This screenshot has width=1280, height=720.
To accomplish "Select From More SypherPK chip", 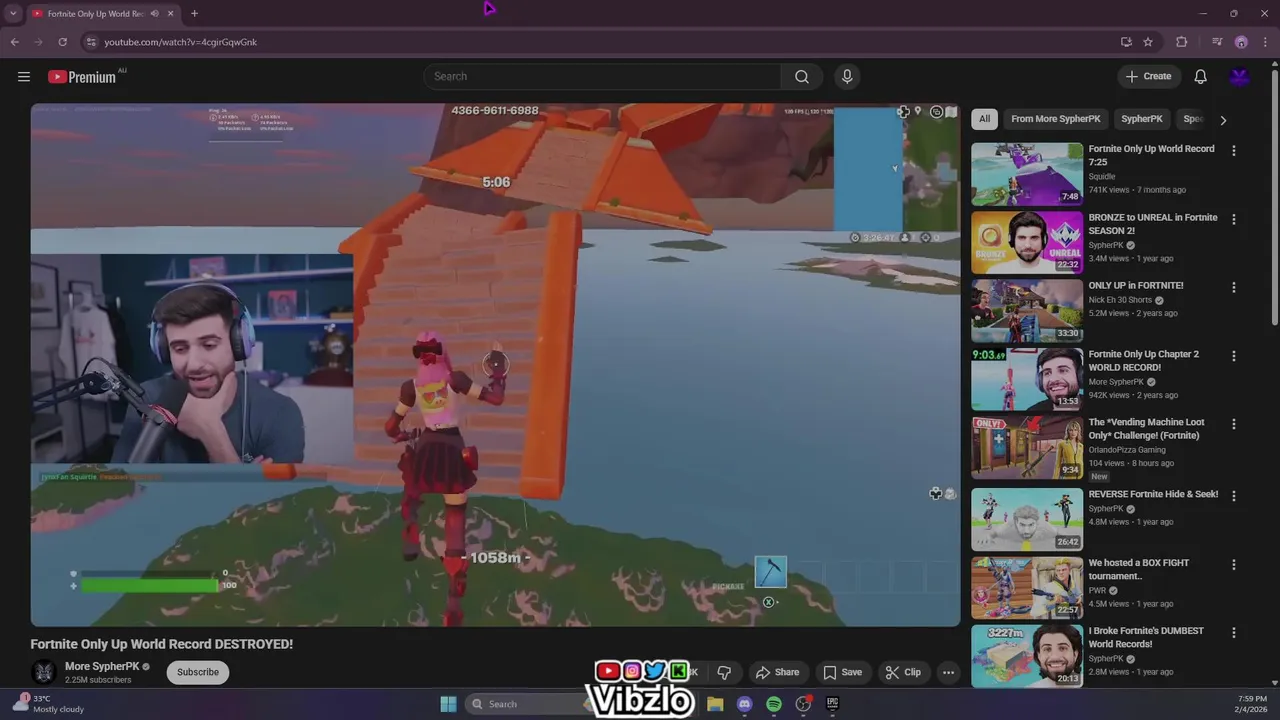I will [1055, 119].
